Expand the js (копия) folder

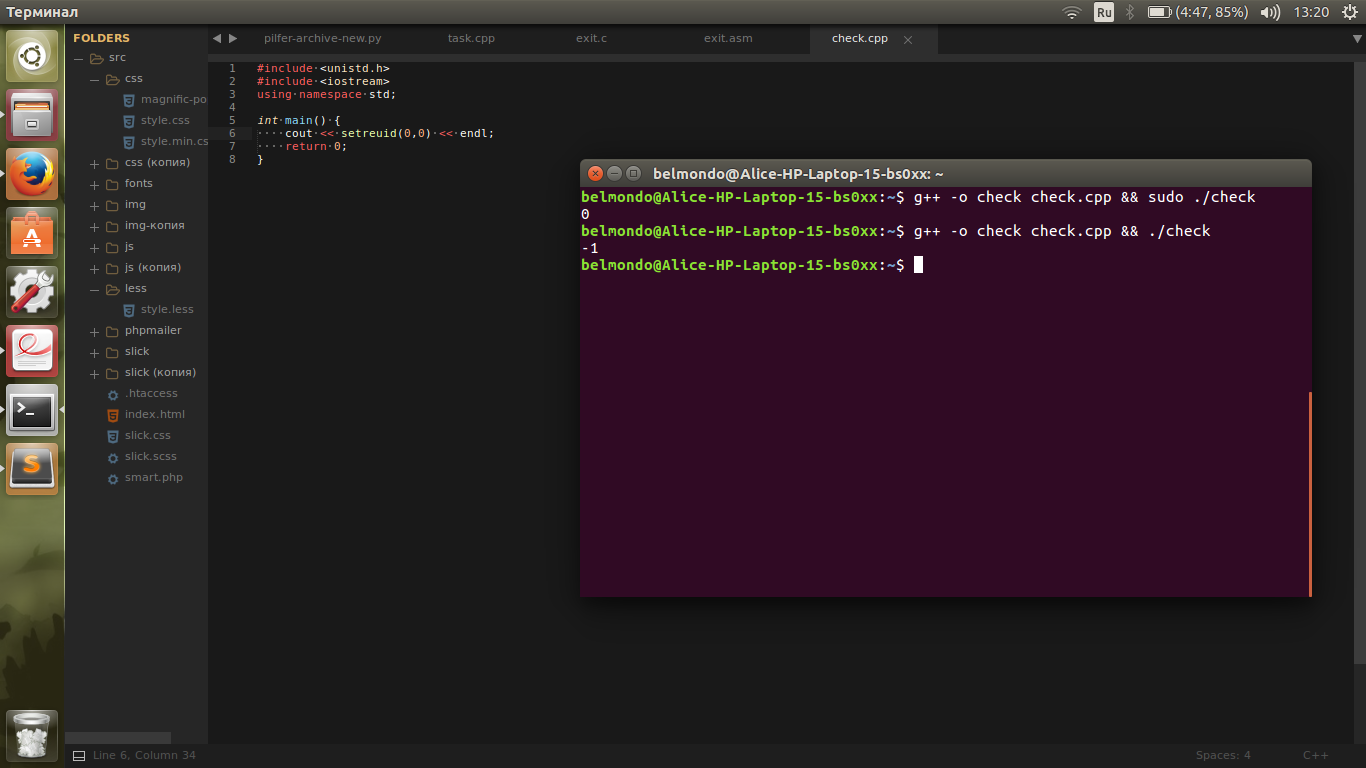pyautogui.click(x=94, y=268)
